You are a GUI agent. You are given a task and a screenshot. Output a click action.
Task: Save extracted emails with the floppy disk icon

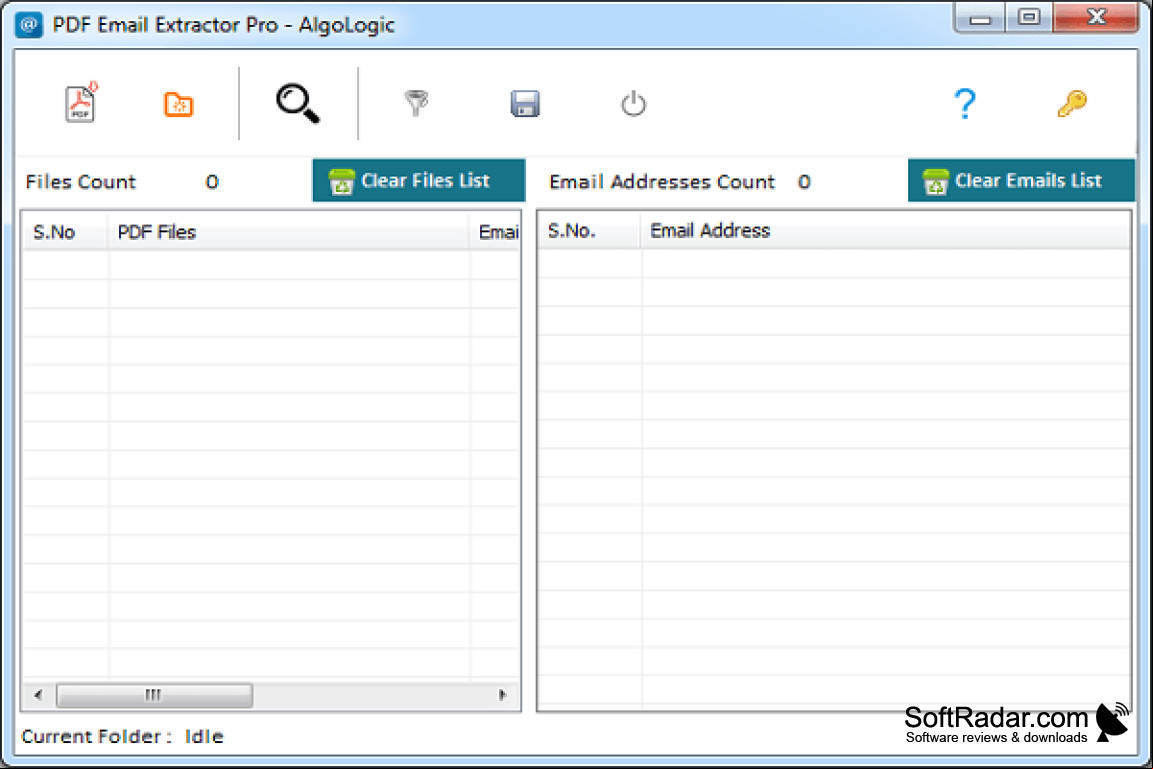(525, 104)
